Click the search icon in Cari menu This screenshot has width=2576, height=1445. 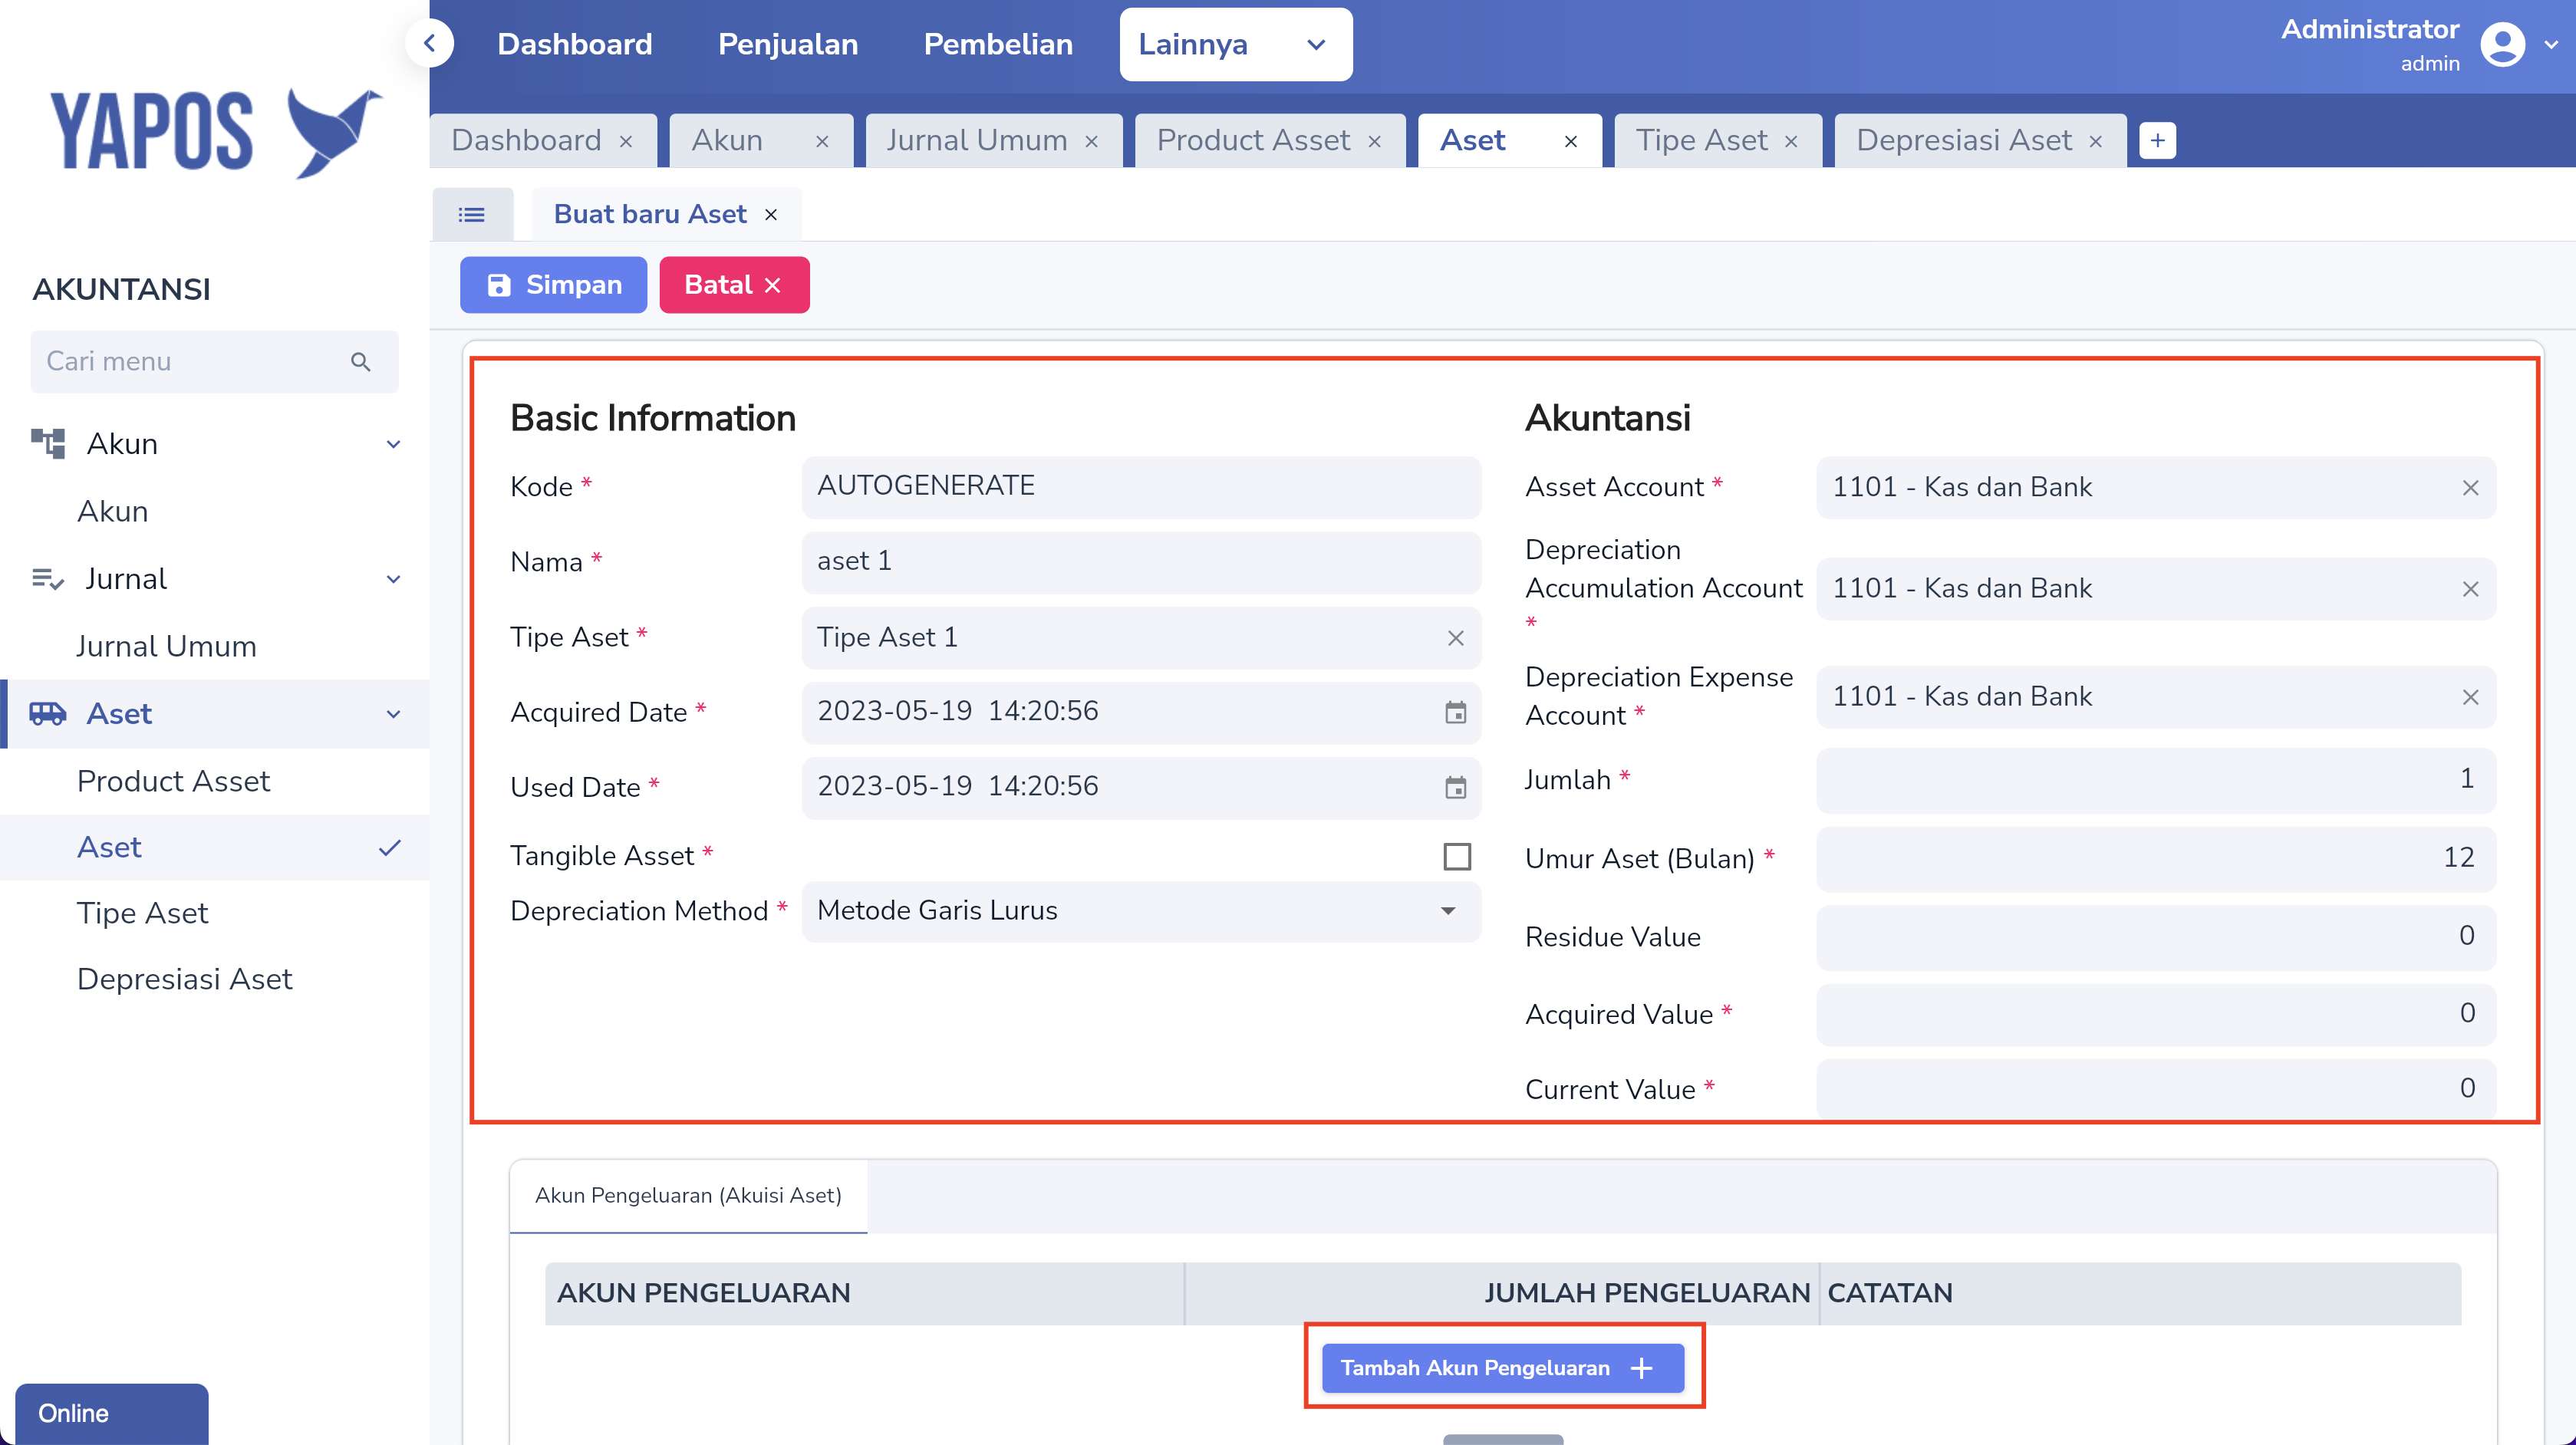pos(361,362)
